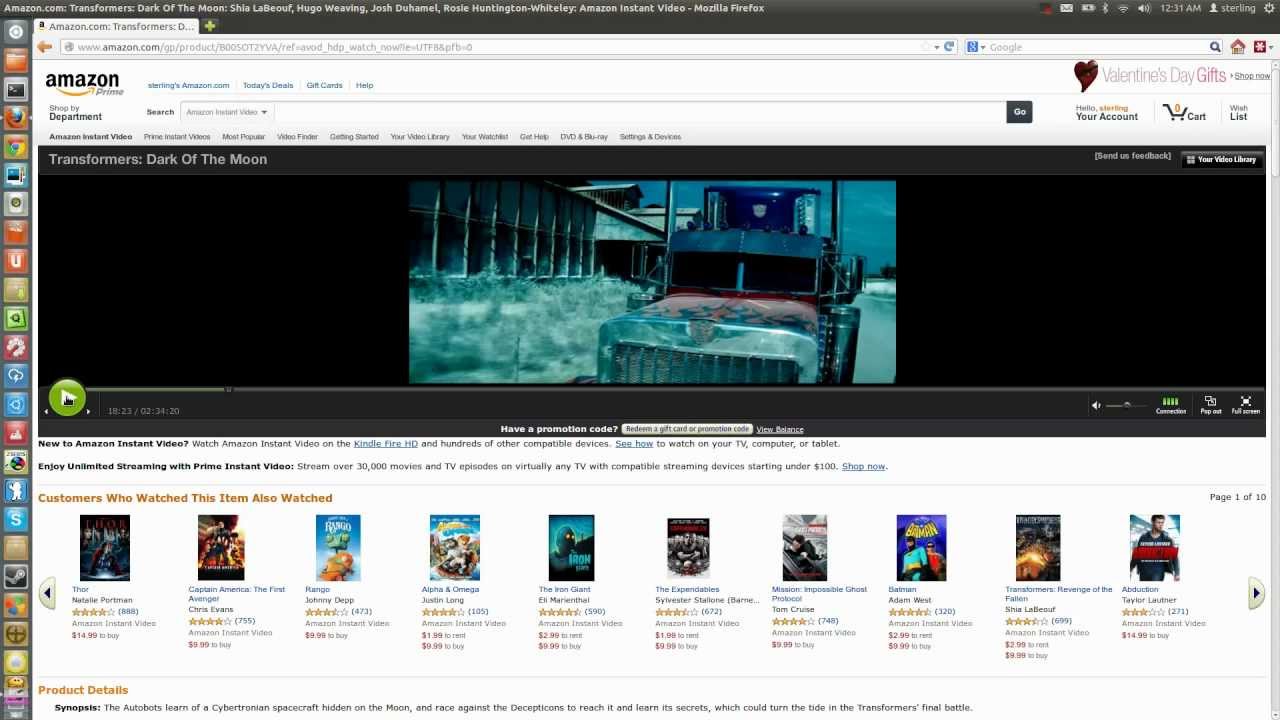
Task: Open sterling's Amazon.com link
Action: click(188, 85)
